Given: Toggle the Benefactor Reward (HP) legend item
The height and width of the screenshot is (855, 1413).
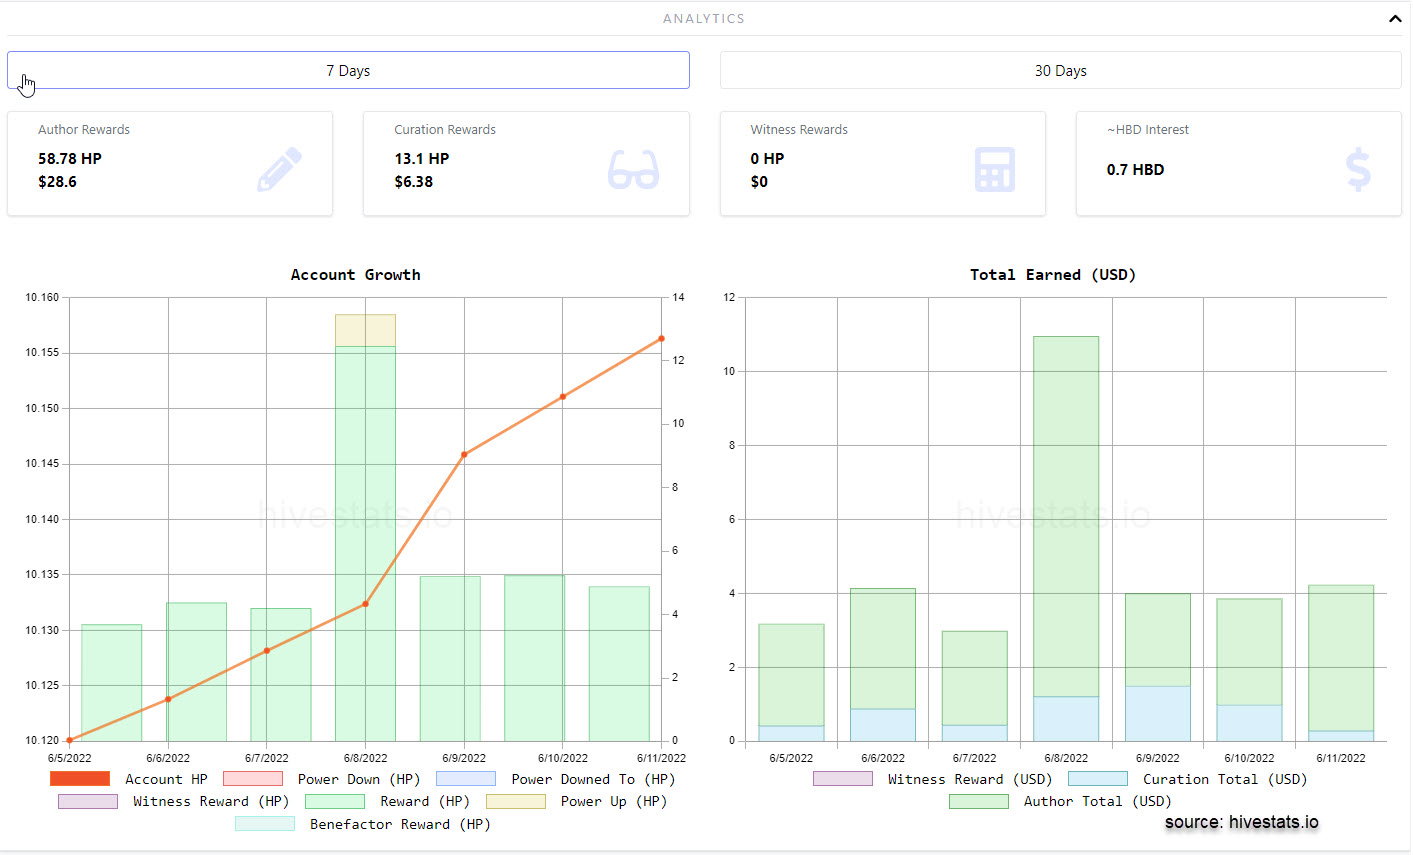Looking at the screenshot, I should tap(363, 824).
